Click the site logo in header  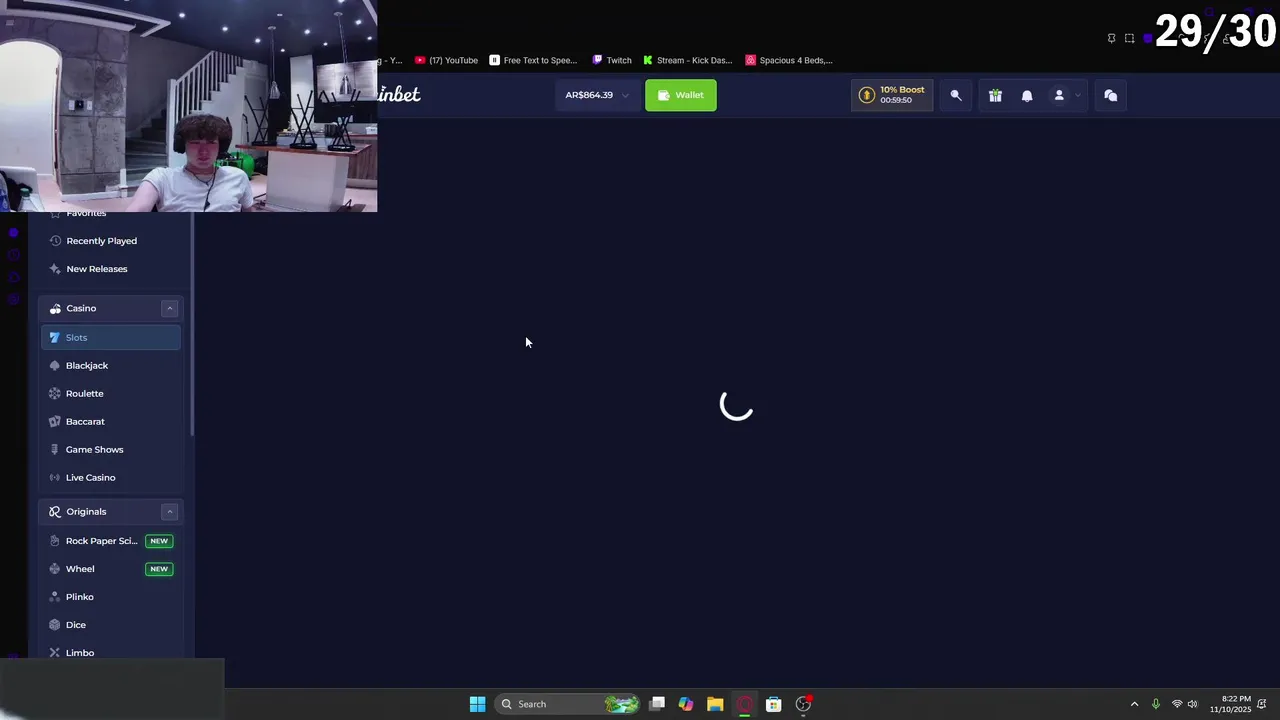[399, 94]
